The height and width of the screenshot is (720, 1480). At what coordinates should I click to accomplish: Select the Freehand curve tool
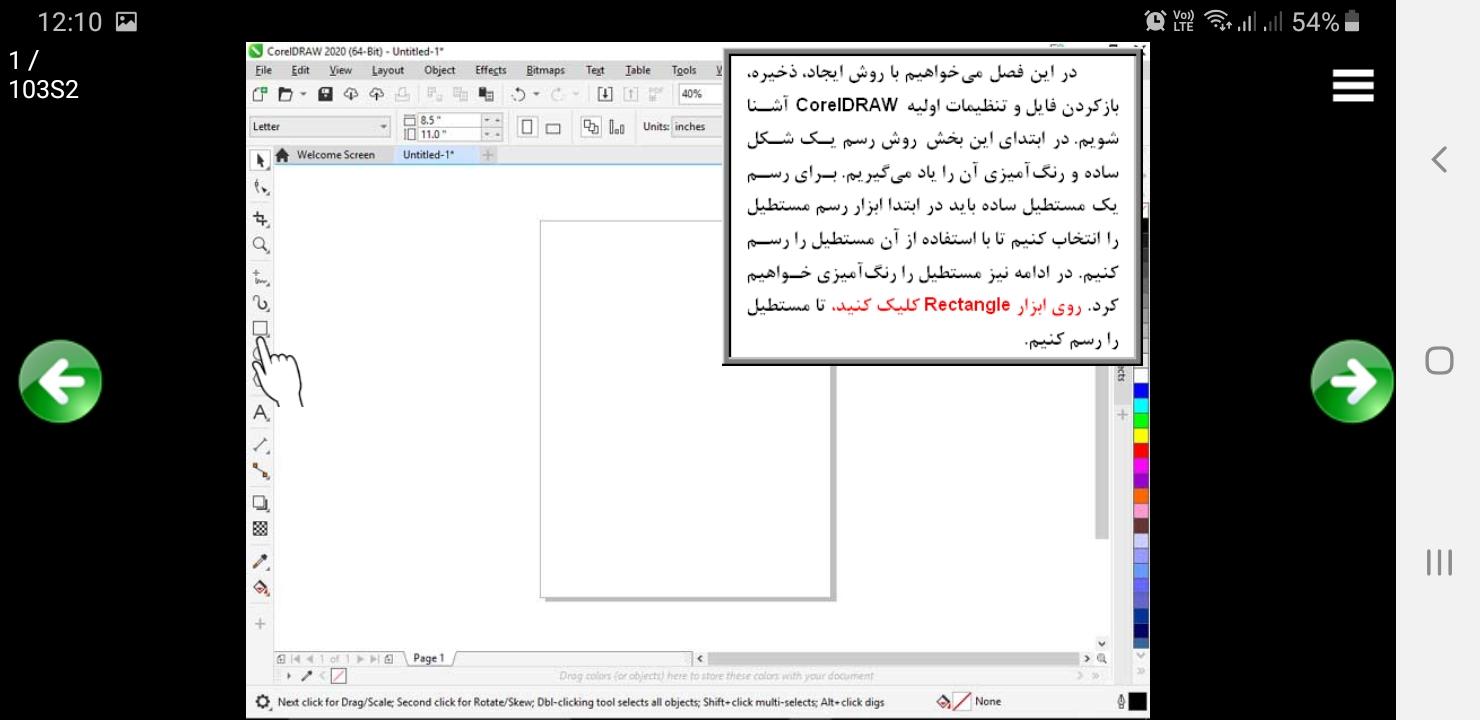260,276
